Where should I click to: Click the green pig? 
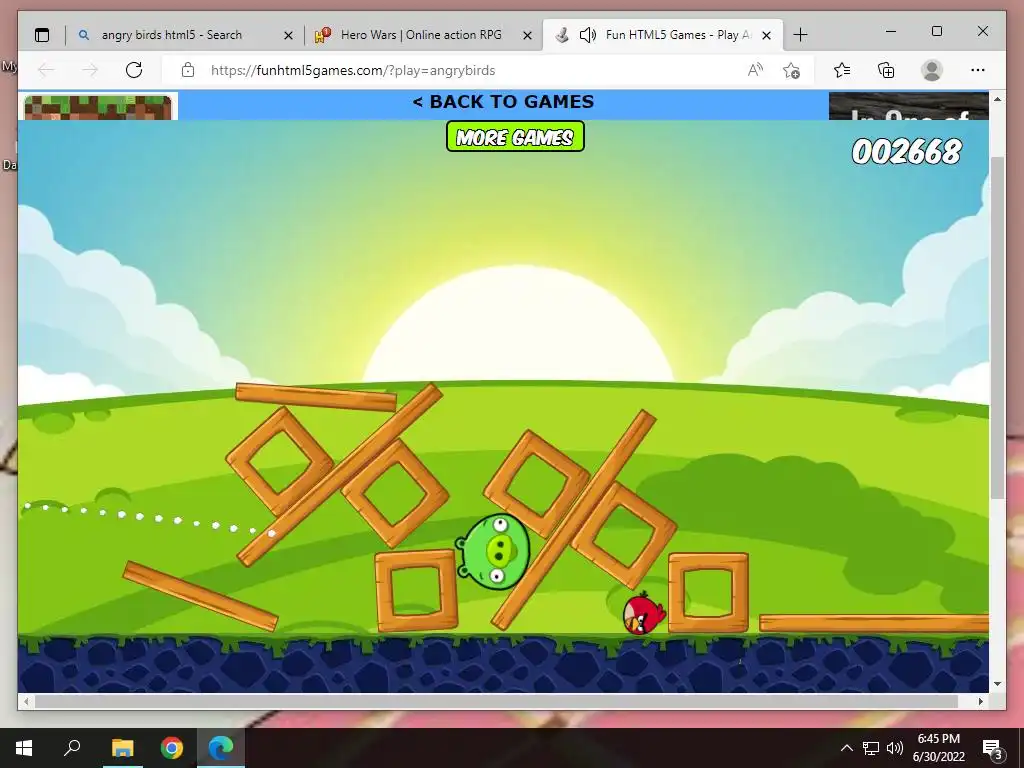click(494, 552)
